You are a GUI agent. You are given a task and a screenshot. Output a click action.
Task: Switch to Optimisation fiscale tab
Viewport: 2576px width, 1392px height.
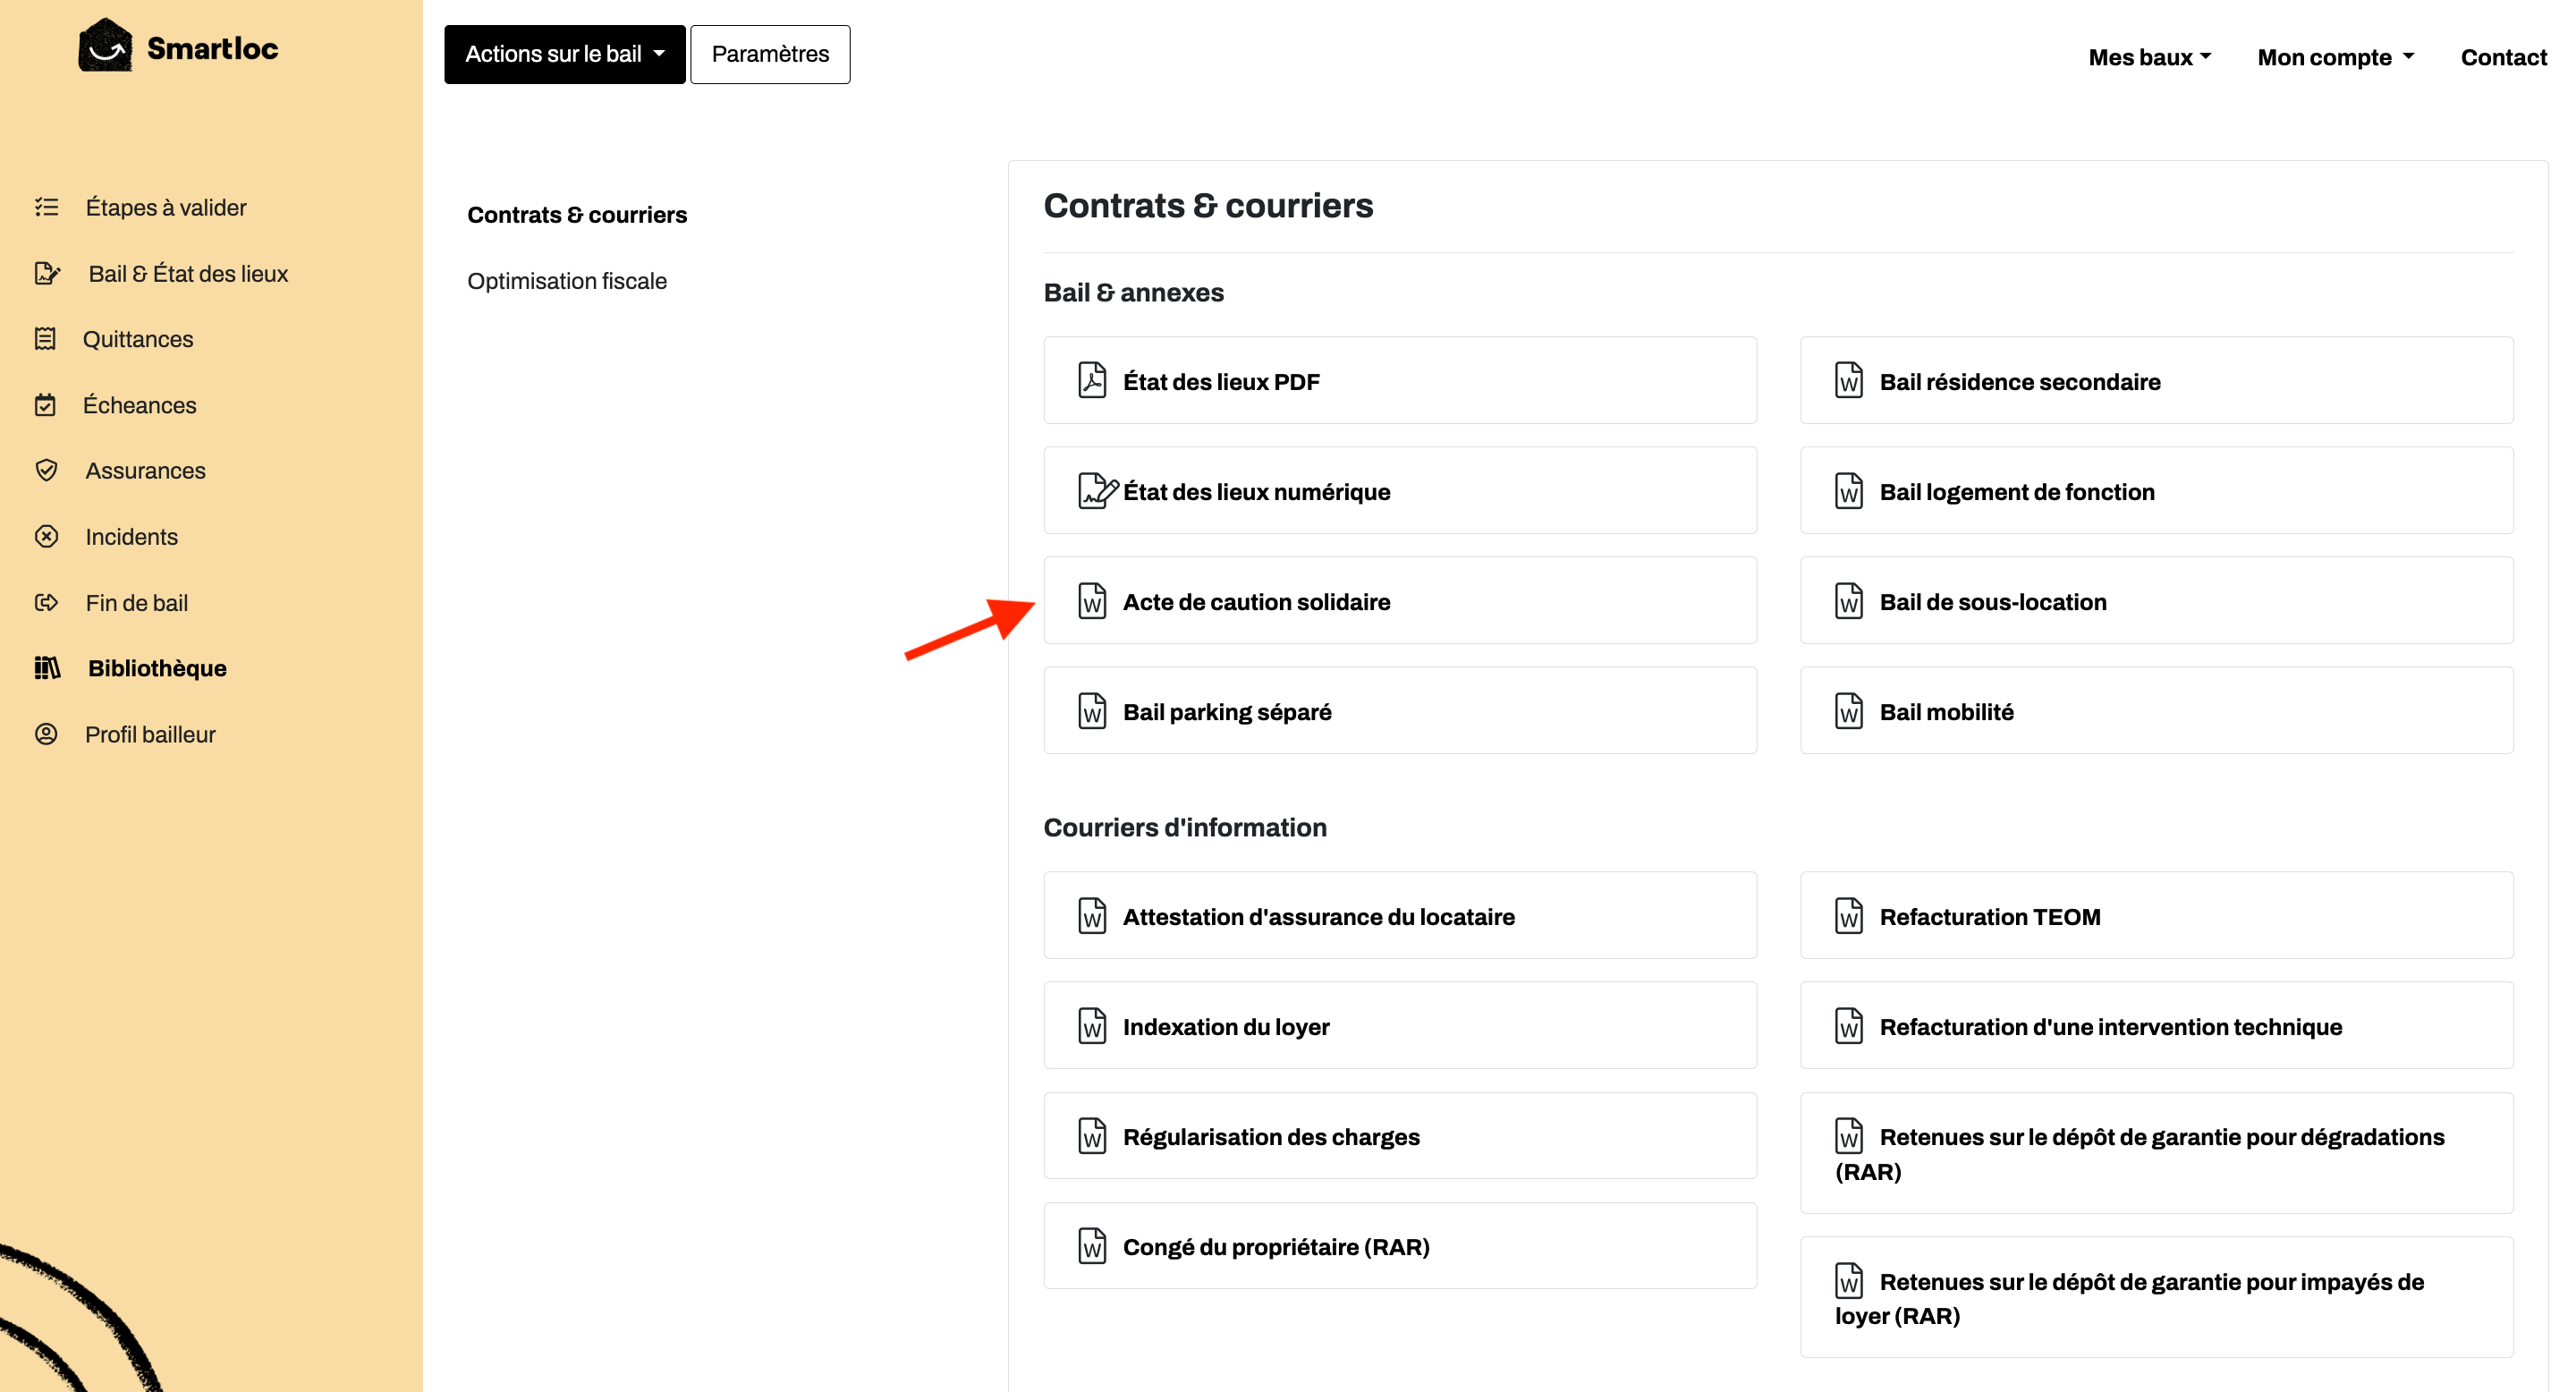(567, 281)
